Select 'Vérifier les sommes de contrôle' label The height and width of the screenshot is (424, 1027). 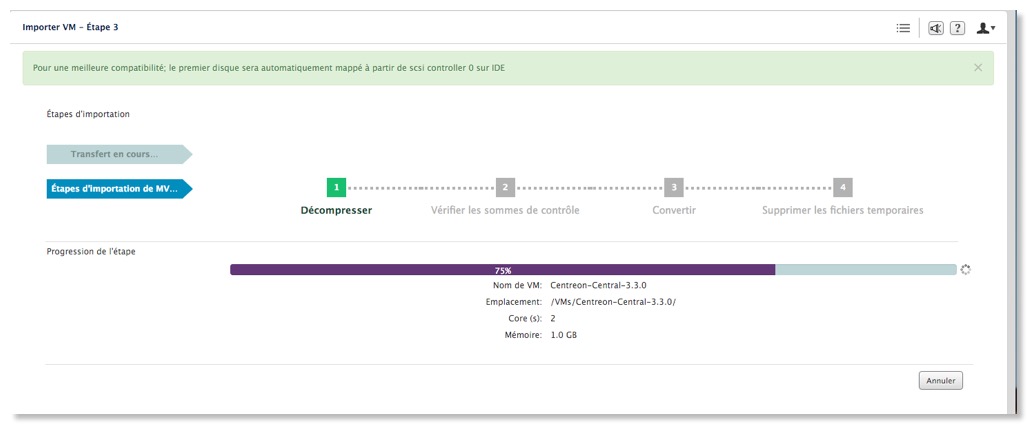(x=505, y=210)
